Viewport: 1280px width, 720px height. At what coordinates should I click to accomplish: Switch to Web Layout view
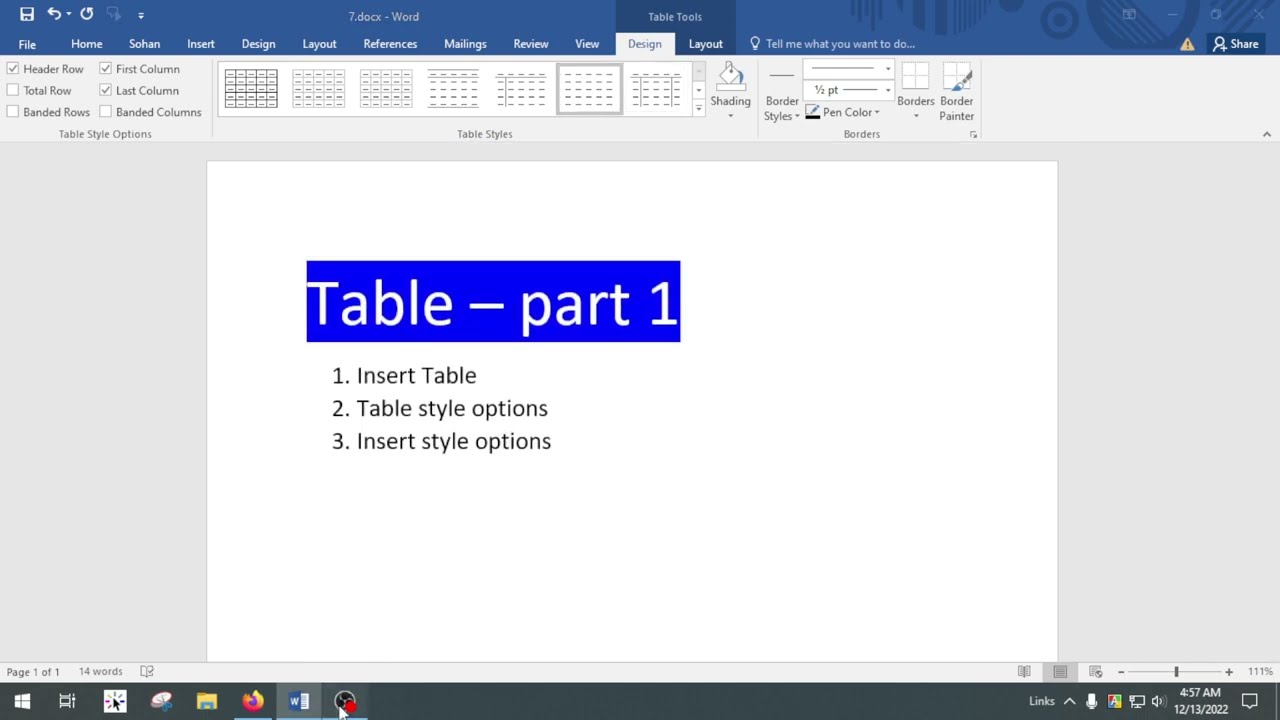(x=1096, y=672)
